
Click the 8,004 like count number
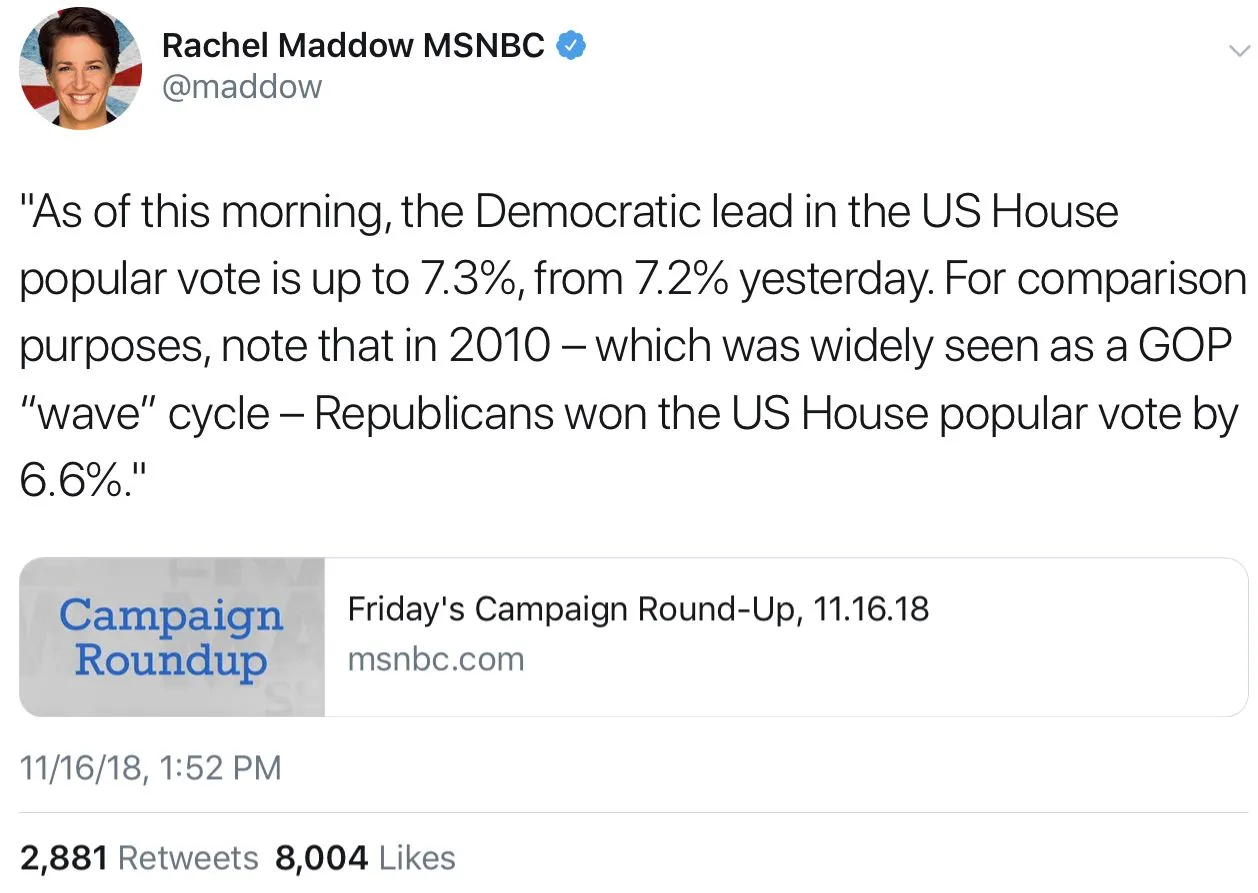click(322, 858)
